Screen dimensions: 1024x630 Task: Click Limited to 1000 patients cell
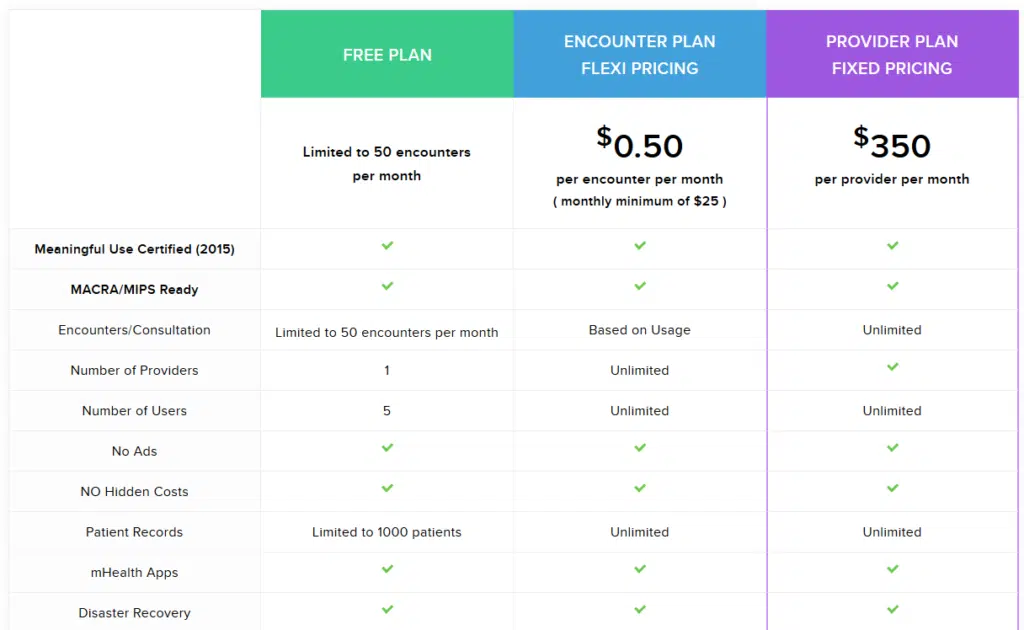(x=387, y=532)
